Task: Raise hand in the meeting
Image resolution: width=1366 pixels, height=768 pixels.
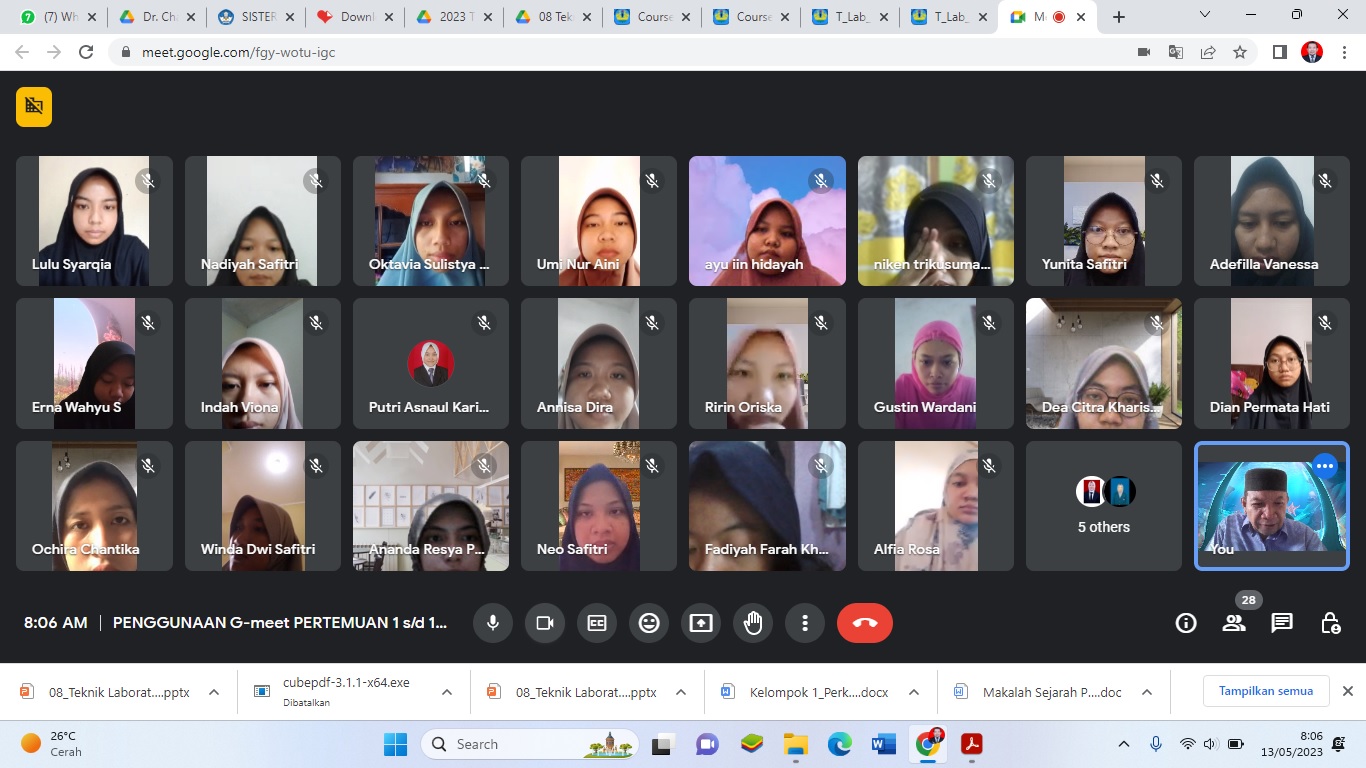Action: [x=753, y=623]
